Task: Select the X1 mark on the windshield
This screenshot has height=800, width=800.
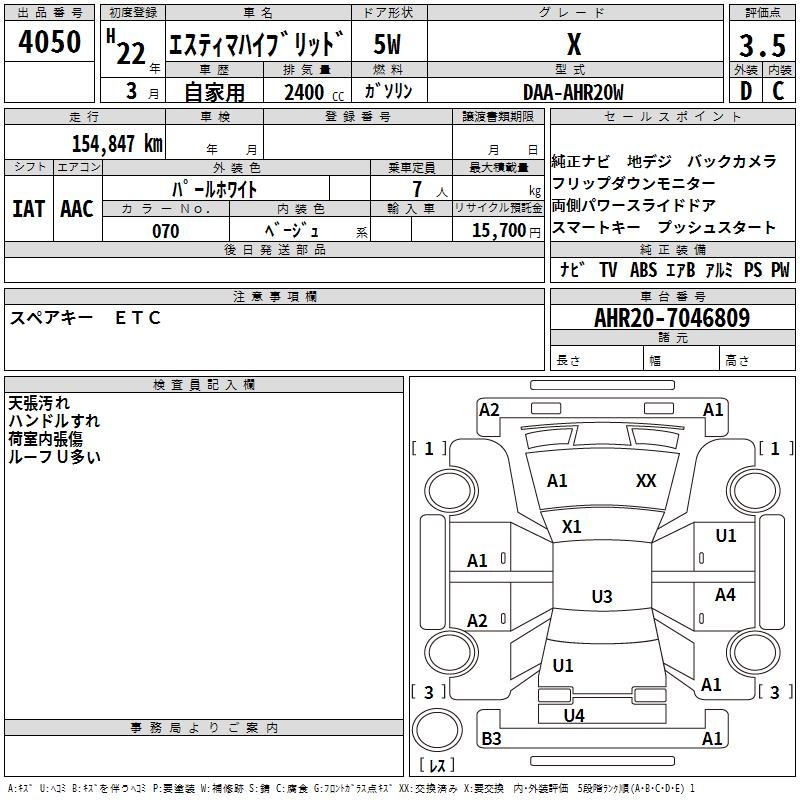Action: pyautogui.click(x=571, y=527)
